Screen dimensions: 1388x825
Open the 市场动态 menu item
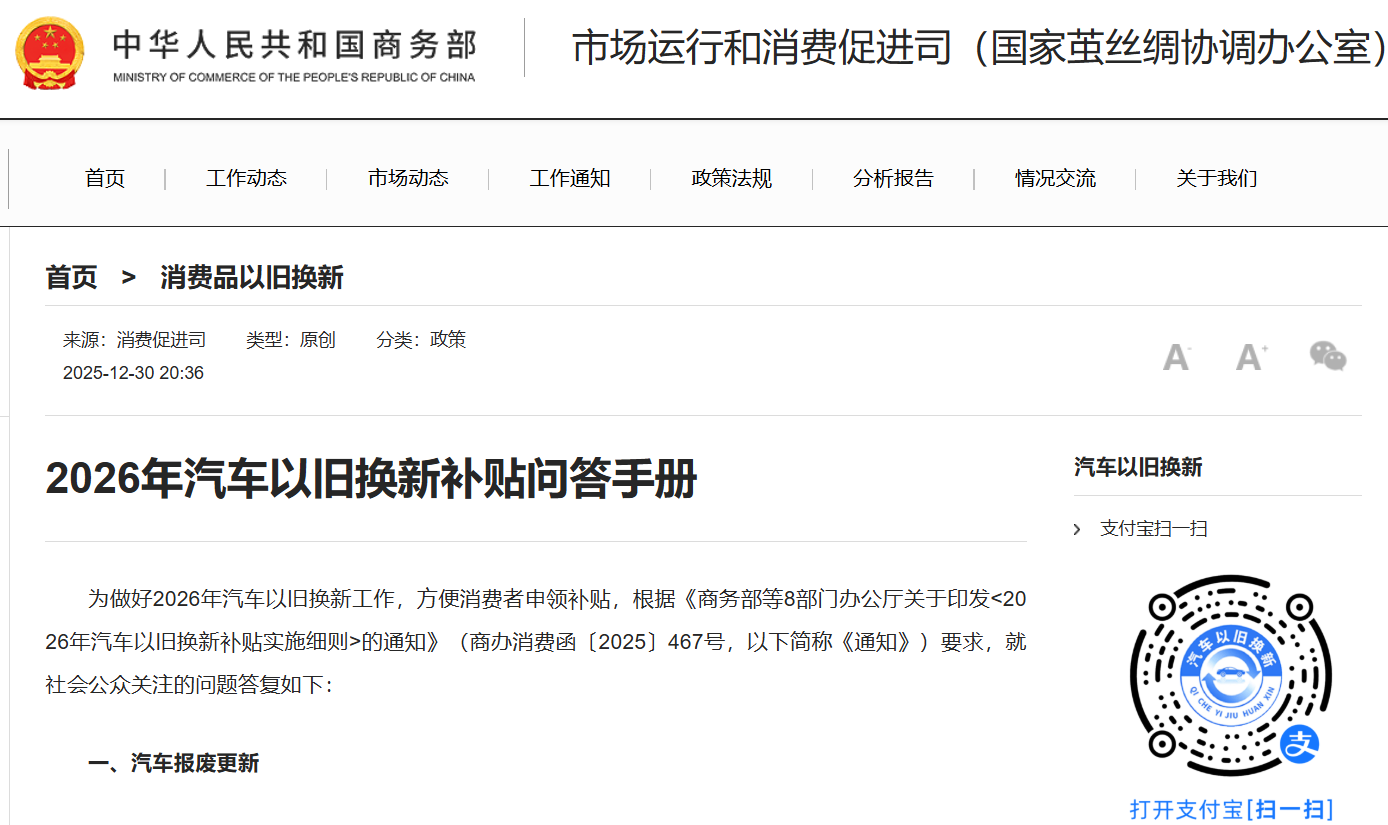point(407,178)
